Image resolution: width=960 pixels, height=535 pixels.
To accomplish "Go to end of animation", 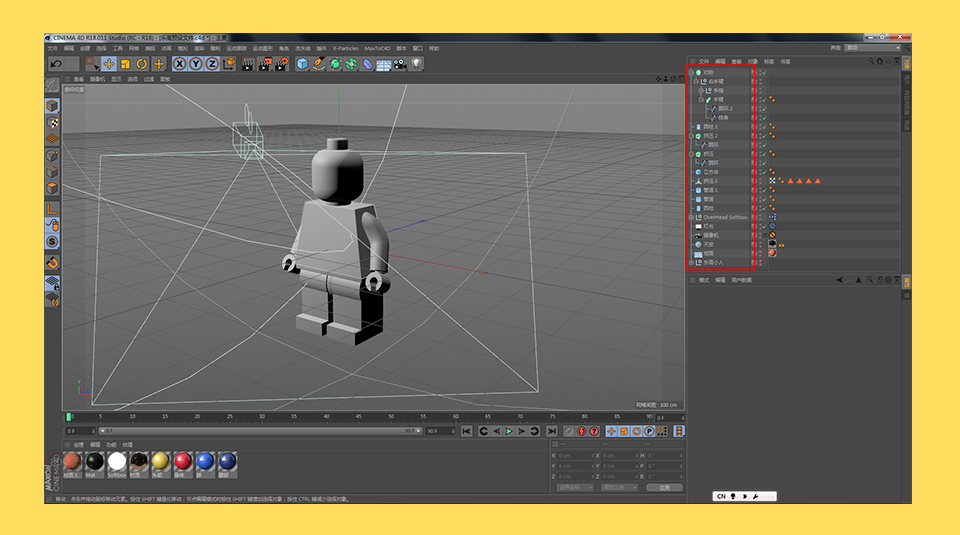I will (x=551, y=432).
